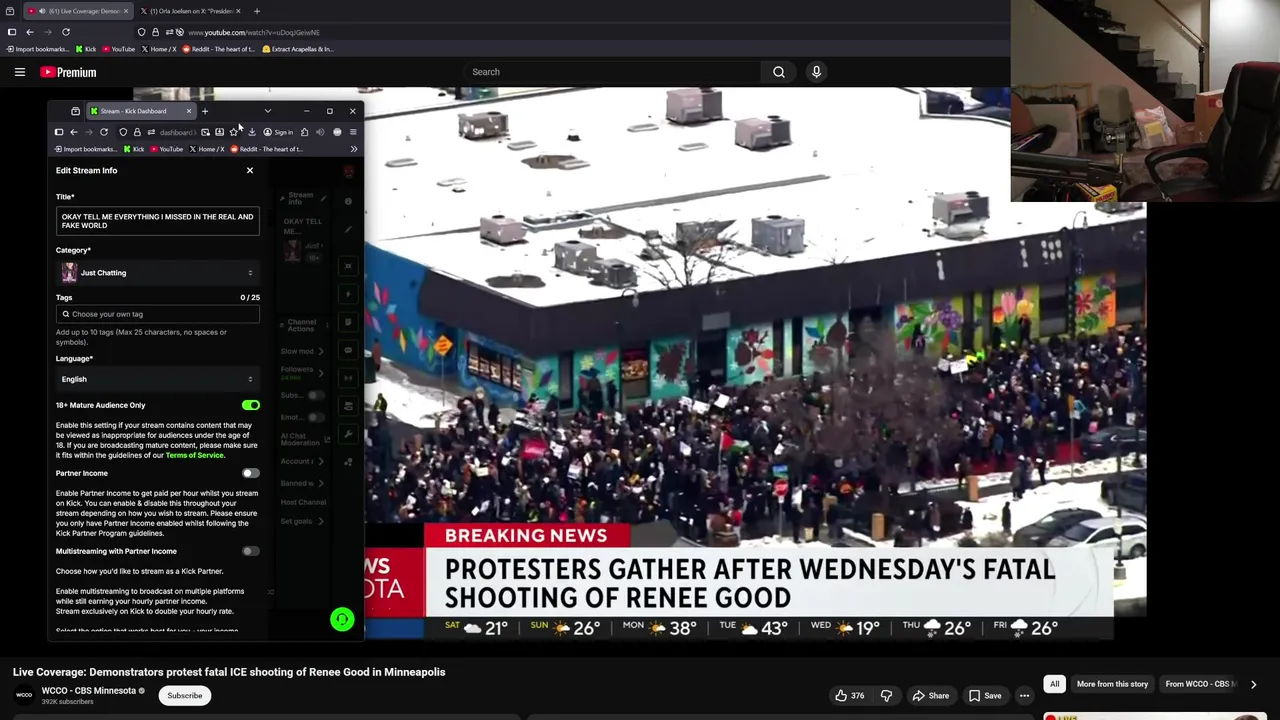This screenshot has height=720, width=1280.
Task: Bookmark the Kick dashboard page with star
Action: pyautogui.click(x=234, y=132)
